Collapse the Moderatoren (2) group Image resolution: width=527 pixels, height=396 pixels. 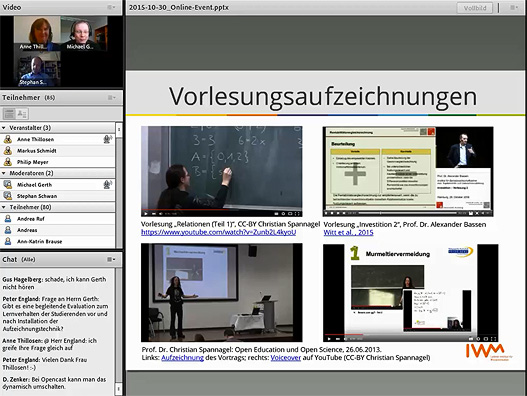(4, 173)
